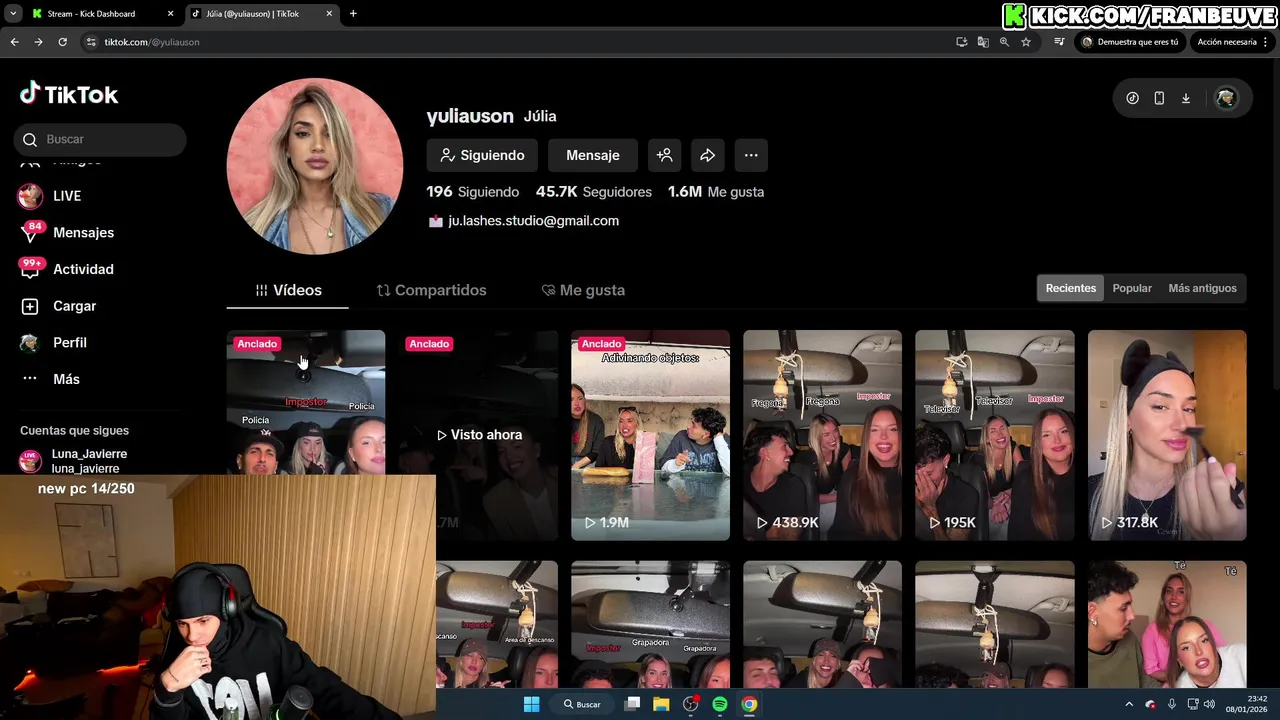This screenshot has height=720, width=1280.
Task: Click the phone app icon top right
Action: [x=1159, y=98]
